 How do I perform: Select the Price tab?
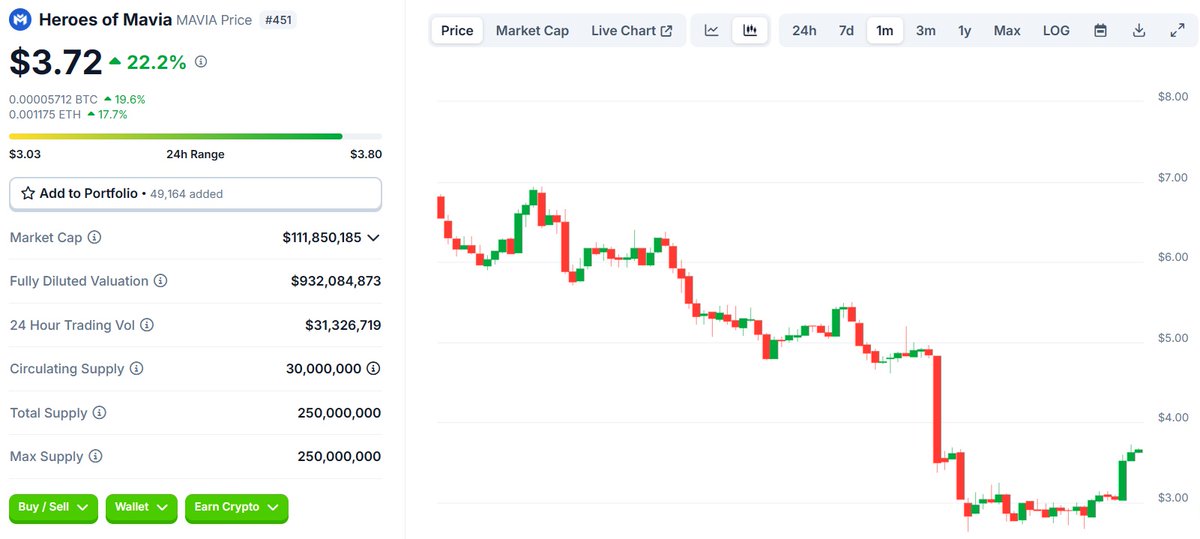coord(457,30)
